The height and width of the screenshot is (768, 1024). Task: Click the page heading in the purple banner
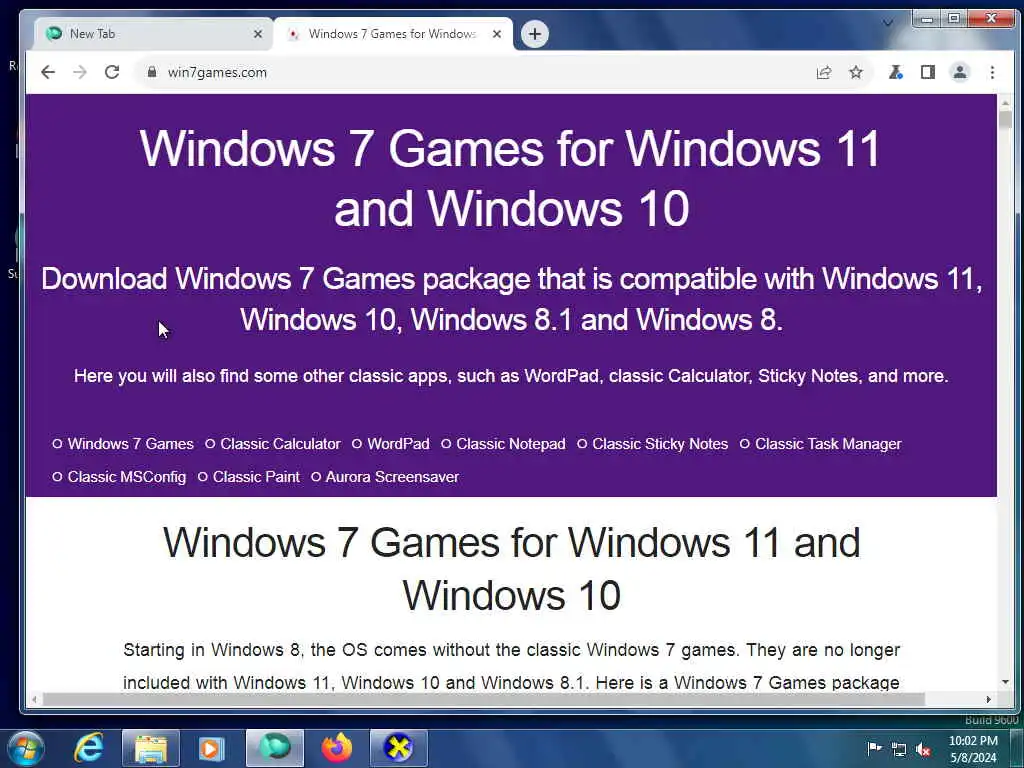click(x=511, y=178)
